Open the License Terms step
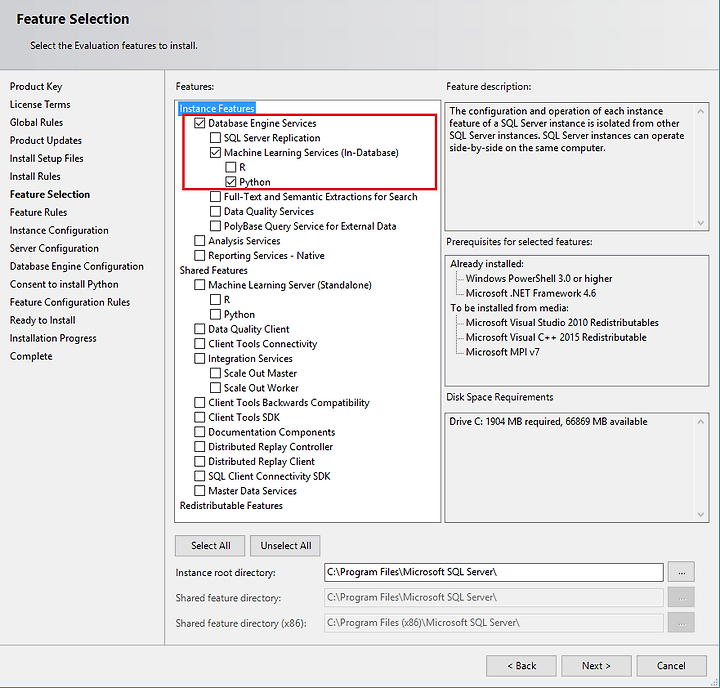The image size is (720, 688). (x=40, y=104)
